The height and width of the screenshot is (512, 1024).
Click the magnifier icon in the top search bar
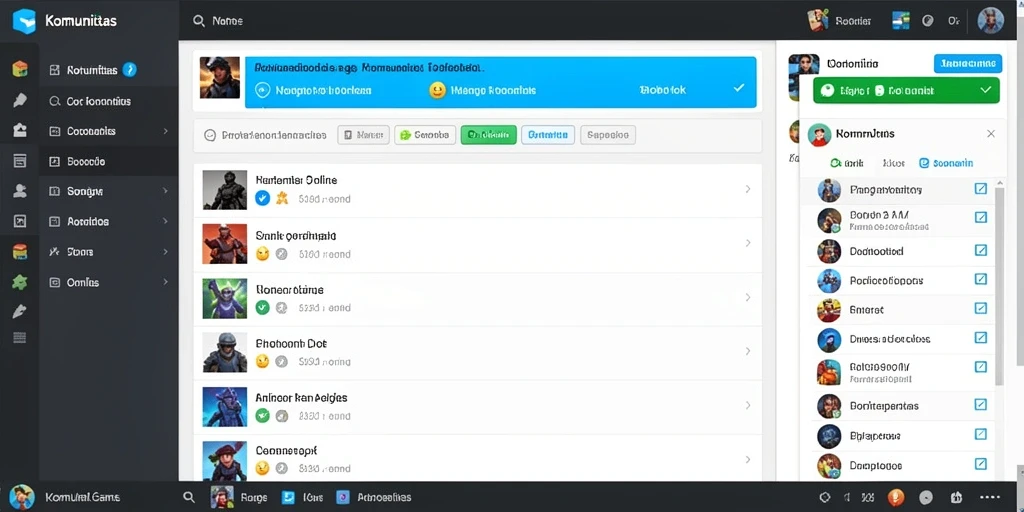(199, 21)
